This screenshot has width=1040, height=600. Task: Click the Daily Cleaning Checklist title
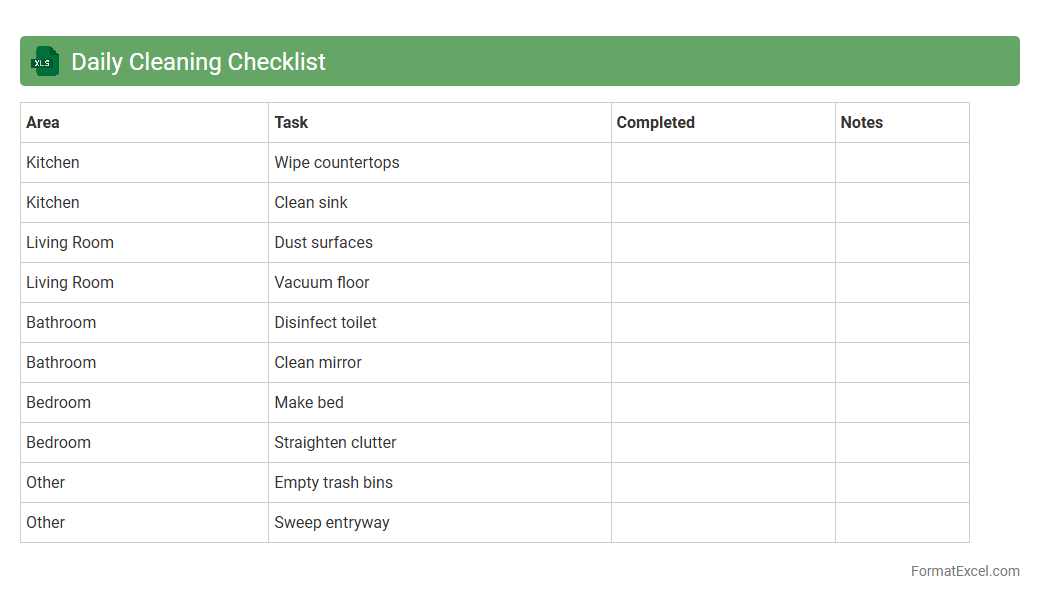(x=198, y=62)
